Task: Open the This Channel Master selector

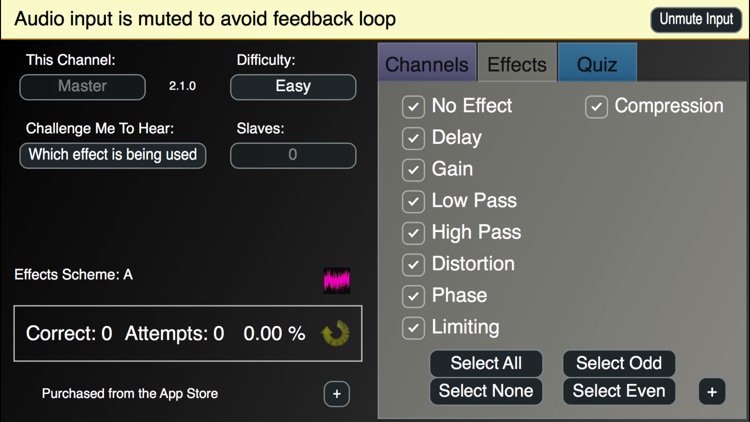Action: pos(82,87)
